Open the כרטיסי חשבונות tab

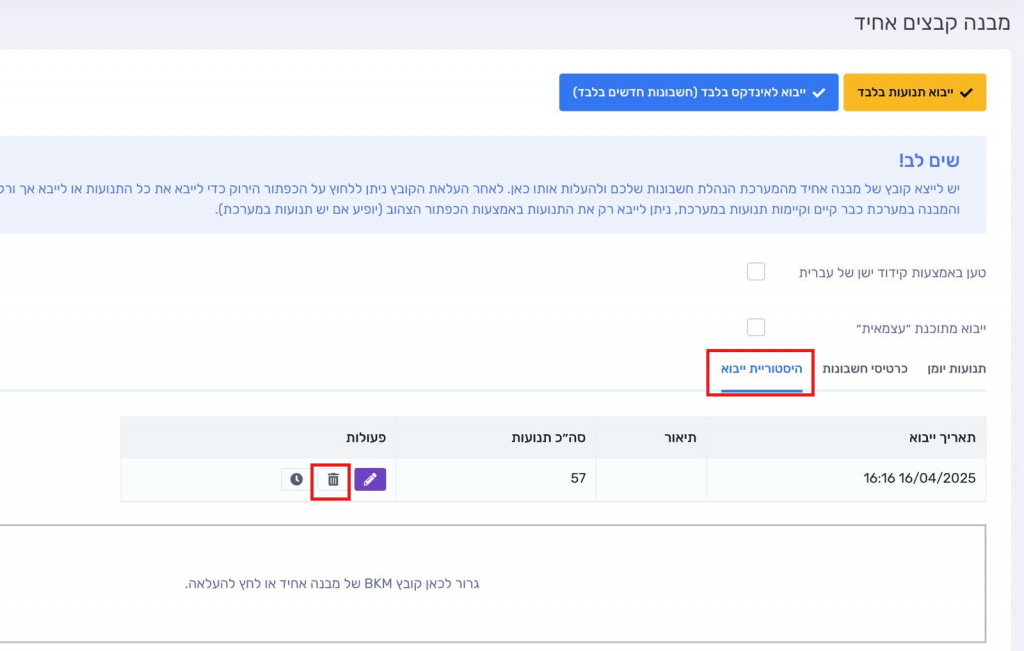(x=864, y=369)
